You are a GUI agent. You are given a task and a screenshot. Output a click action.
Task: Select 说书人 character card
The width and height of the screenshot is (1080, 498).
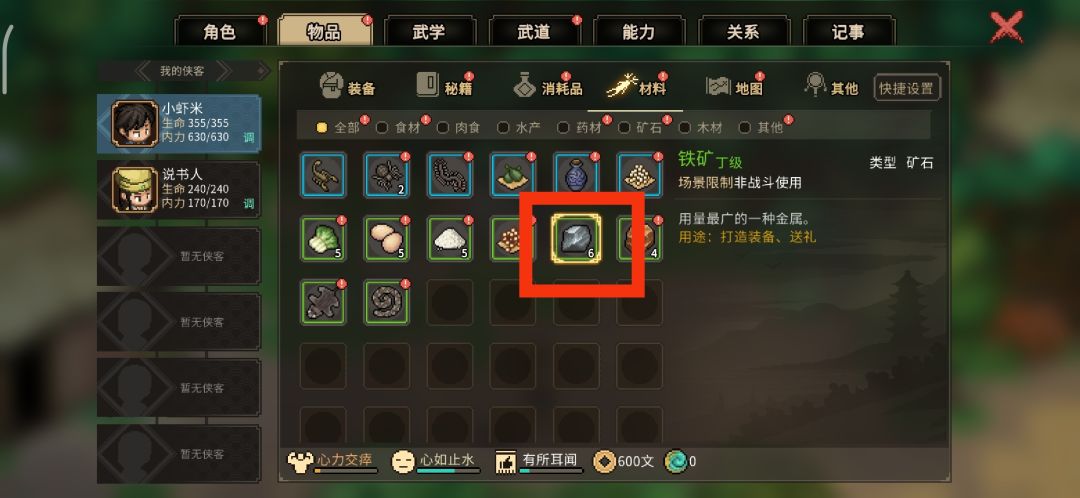point(179,189)
